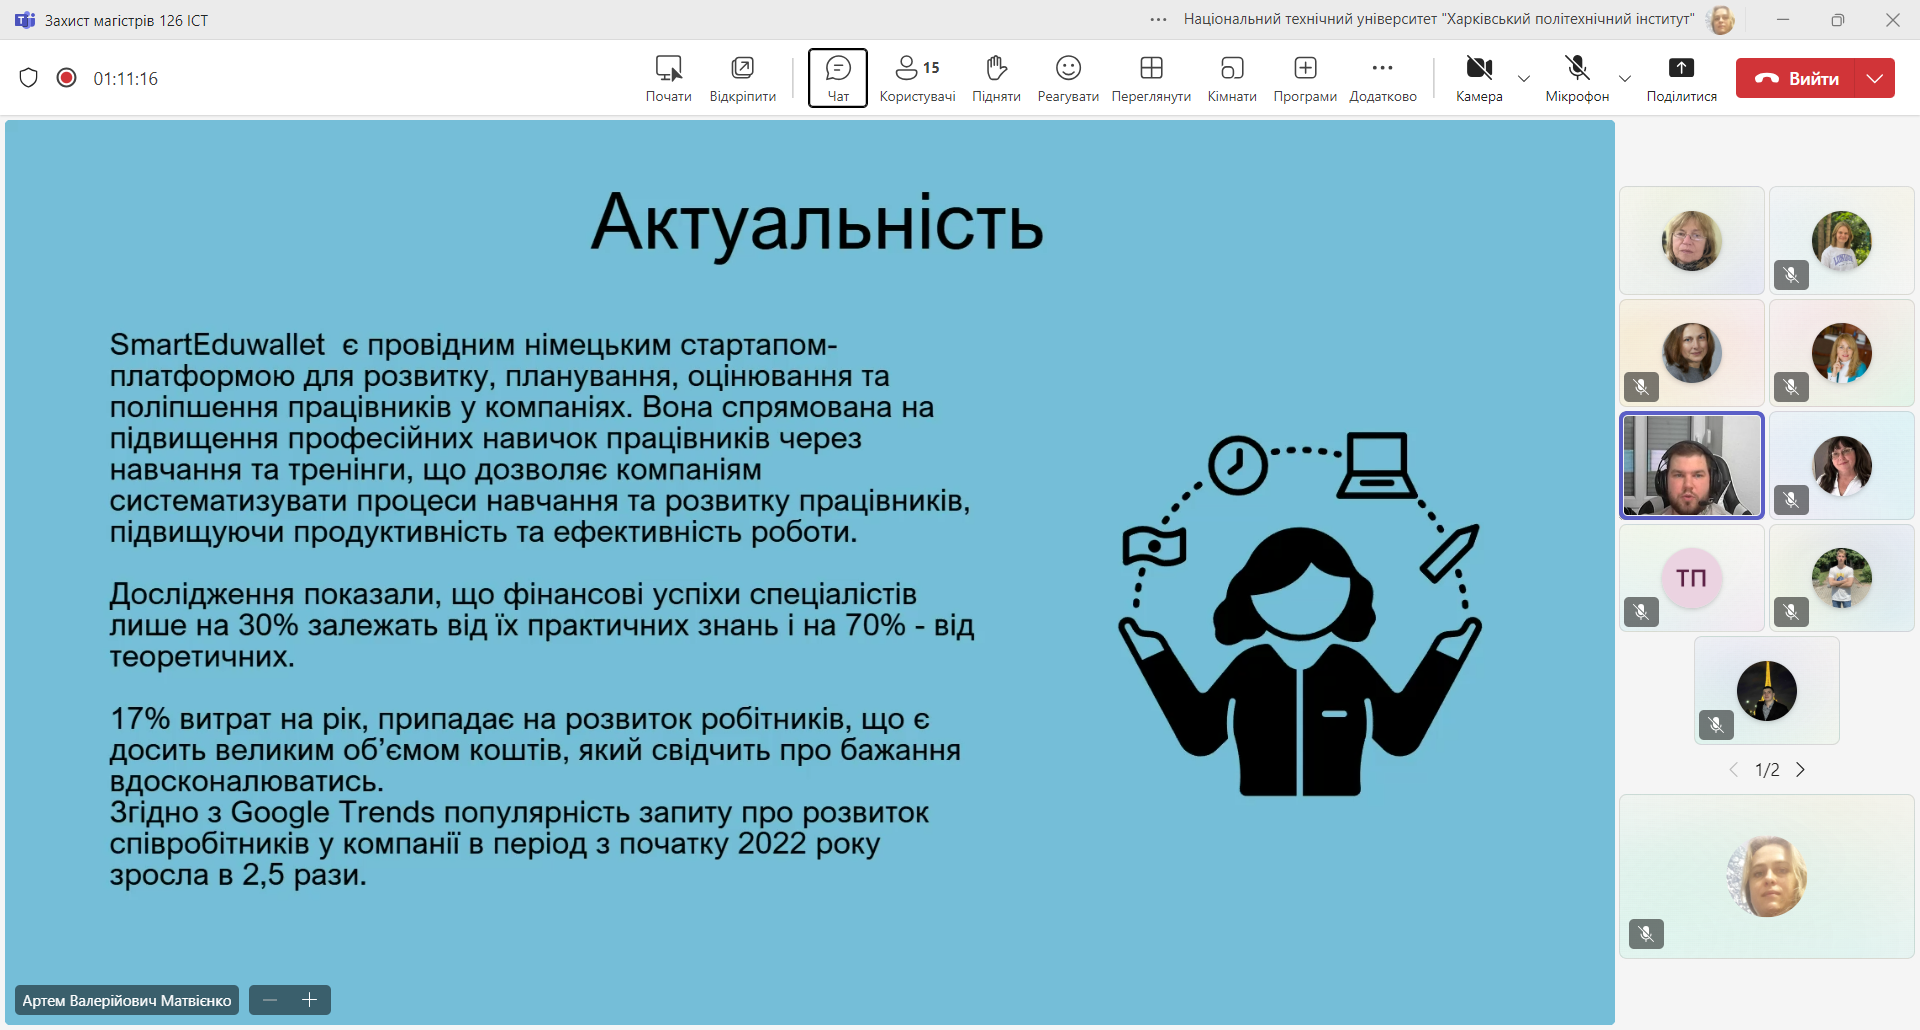Leave the meeting with Вийти button

pyautogui.click(x=1796, y=78)
